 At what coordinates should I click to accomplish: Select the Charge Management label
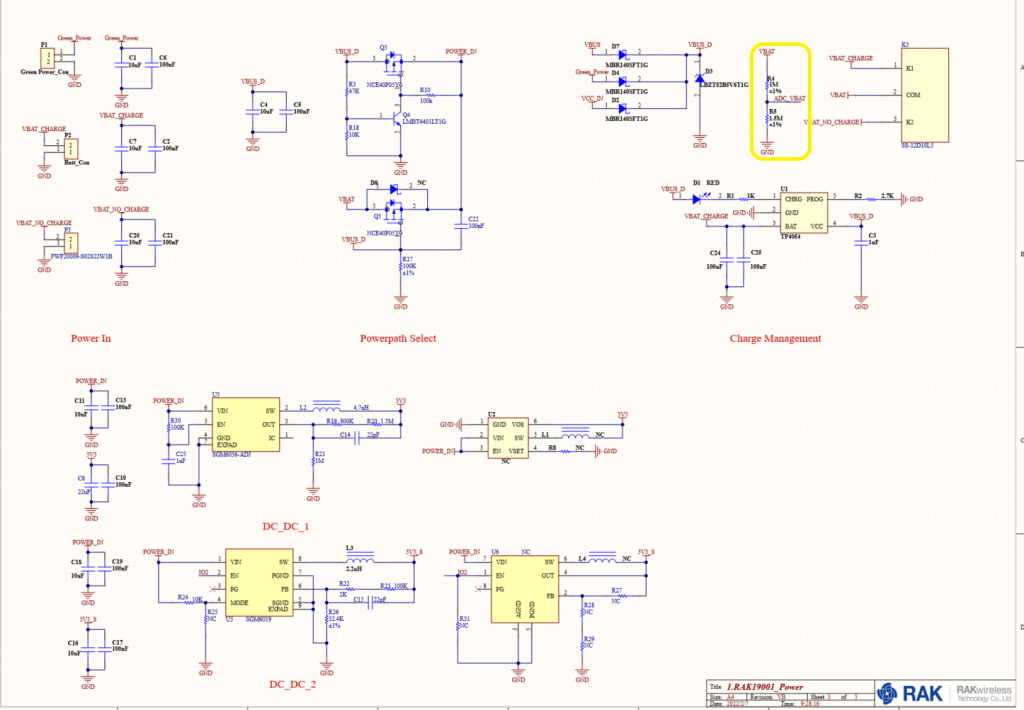coord(775,338)
